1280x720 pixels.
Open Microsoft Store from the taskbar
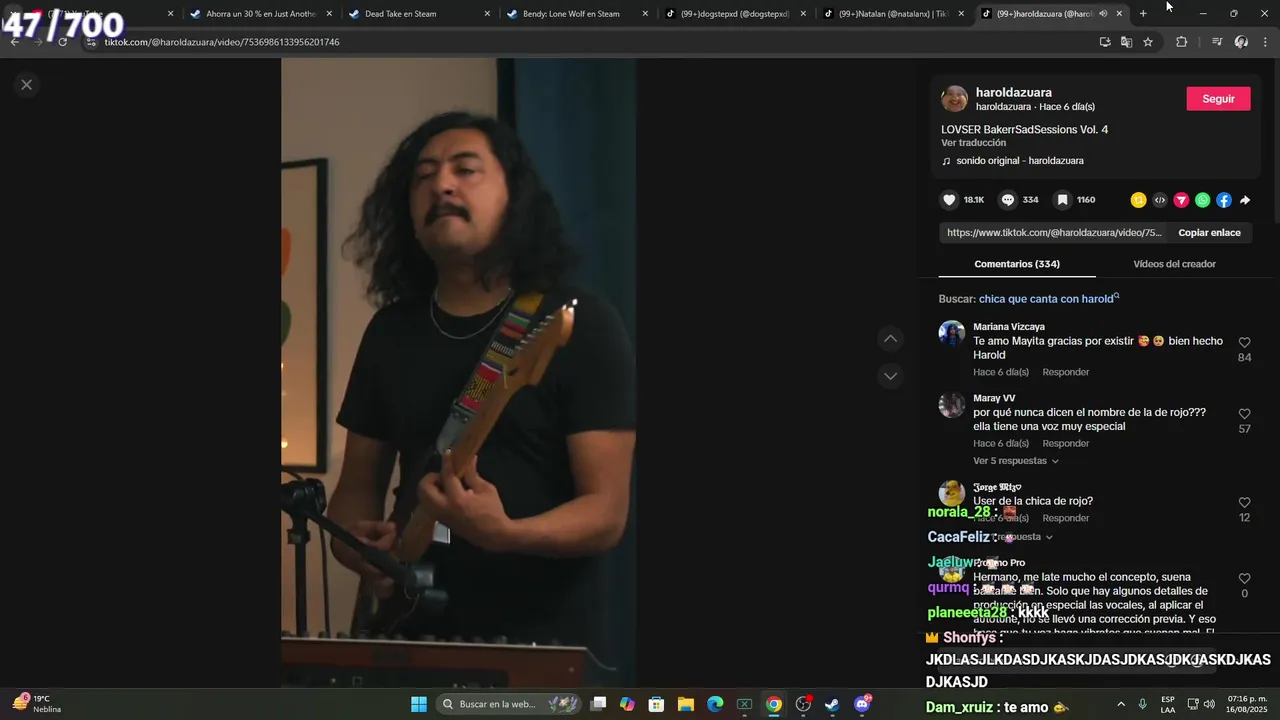[657, 704]
